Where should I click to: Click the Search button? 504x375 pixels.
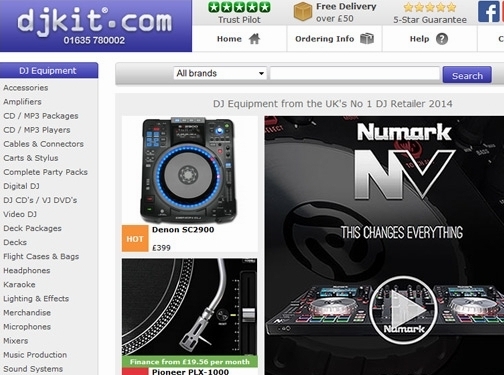pyautogui.click(x=467, y=75)
